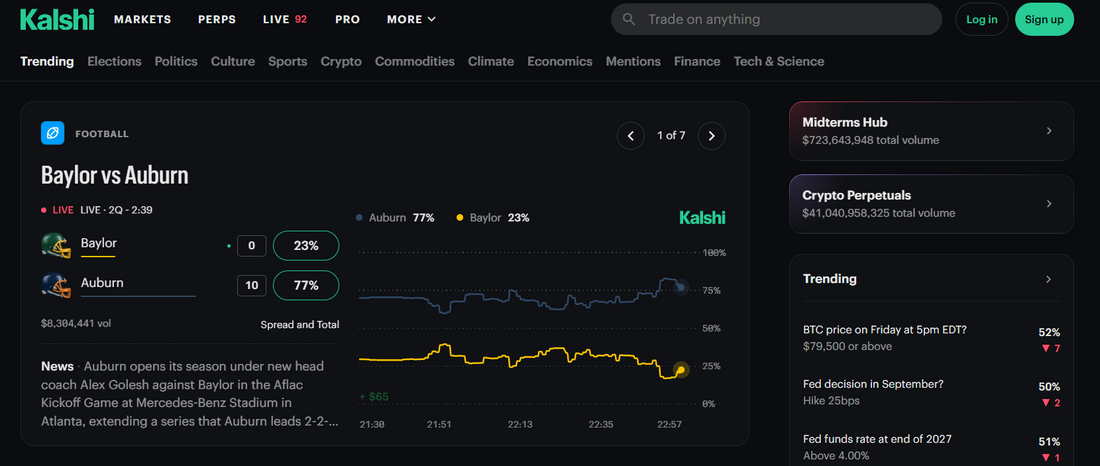This screenshot has height=466, width=1100.
Task: Expand the Trending panel chevron
Action: 1049,279
